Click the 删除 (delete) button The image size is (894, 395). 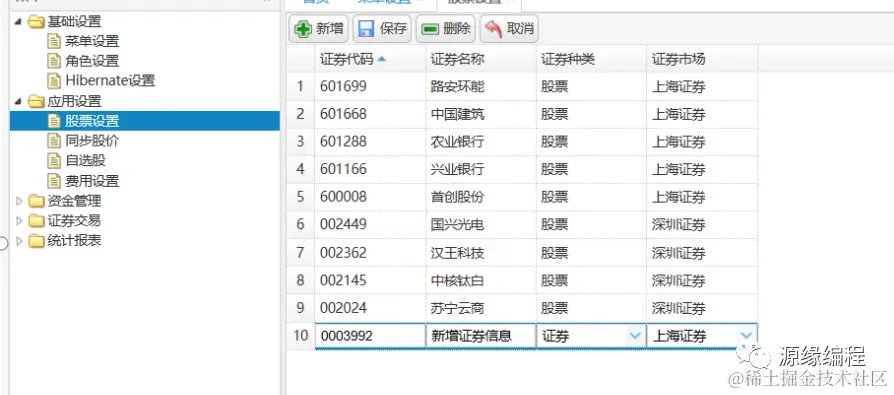click(446, 28)
